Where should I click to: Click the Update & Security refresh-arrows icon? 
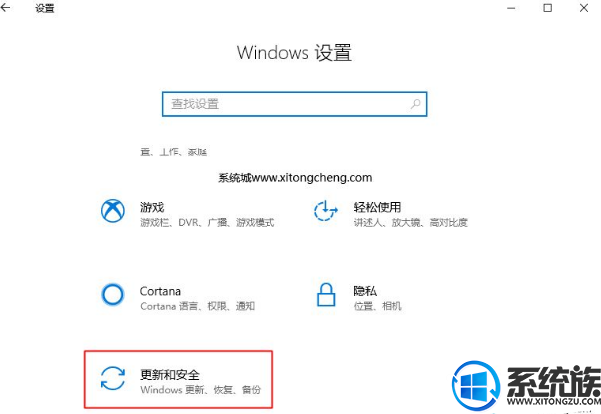click(x=113, y=378)
